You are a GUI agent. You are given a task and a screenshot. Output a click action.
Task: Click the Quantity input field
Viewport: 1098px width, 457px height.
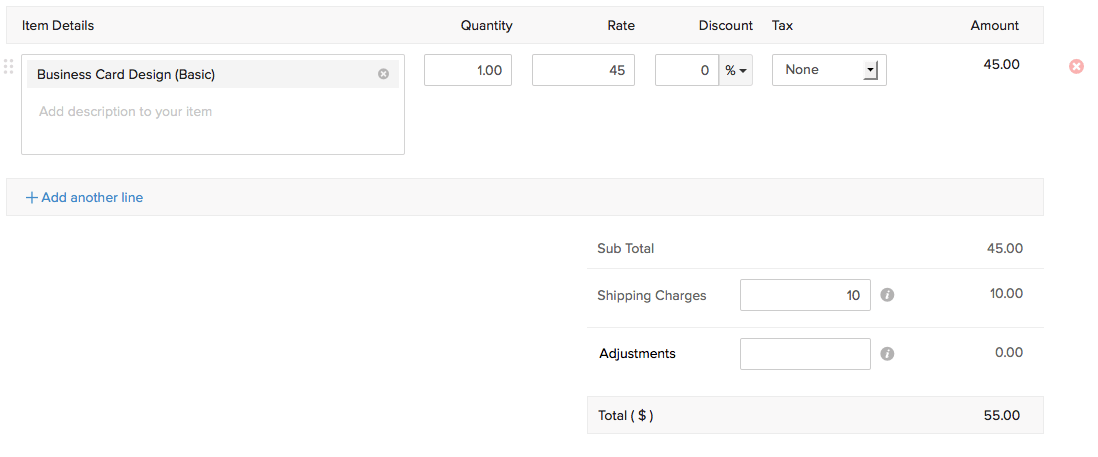click(468, 70)
